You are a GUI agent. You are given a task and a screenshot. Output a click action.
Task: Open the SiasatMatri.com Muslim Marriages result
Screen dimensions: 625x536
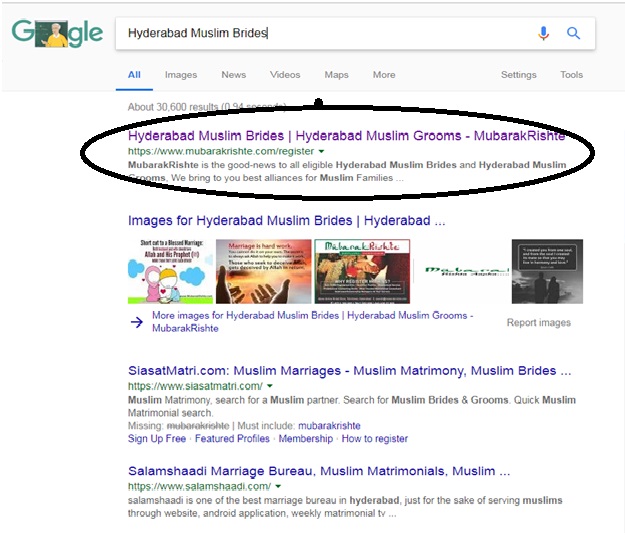pyautogui.click(x=350, y=370)
